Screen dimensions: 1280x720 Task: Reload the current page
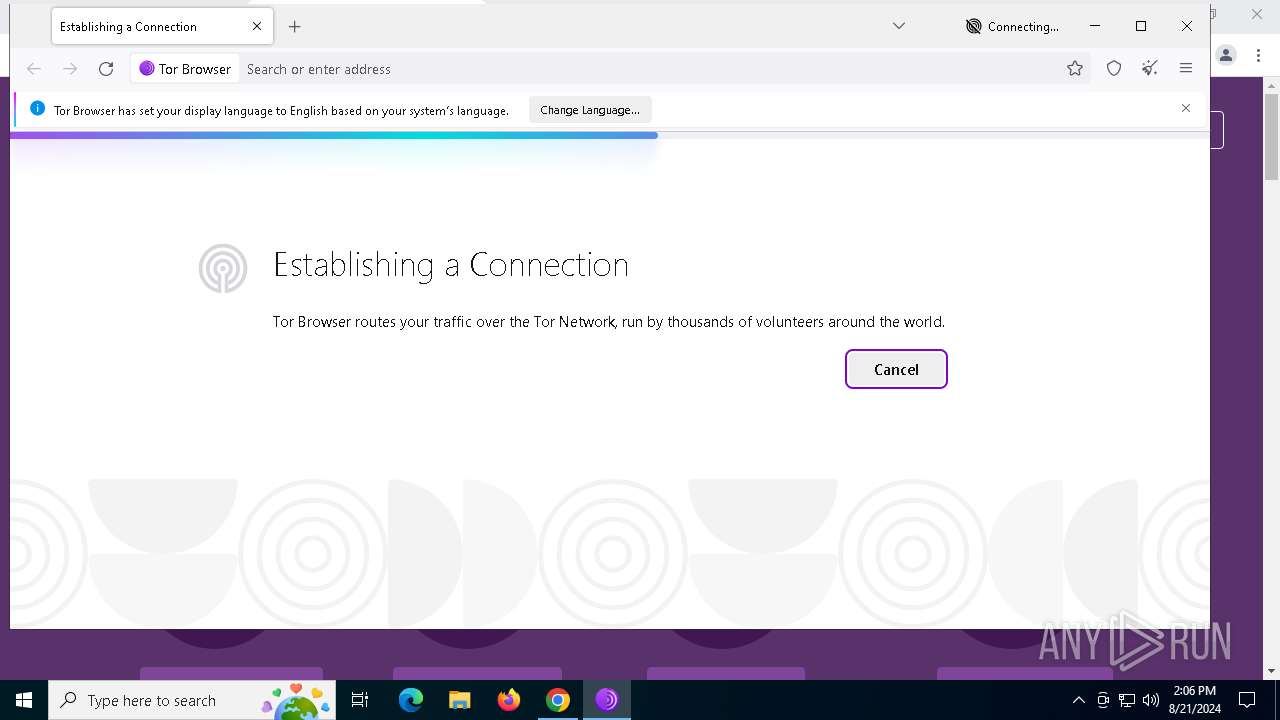[x=106, y=69]
